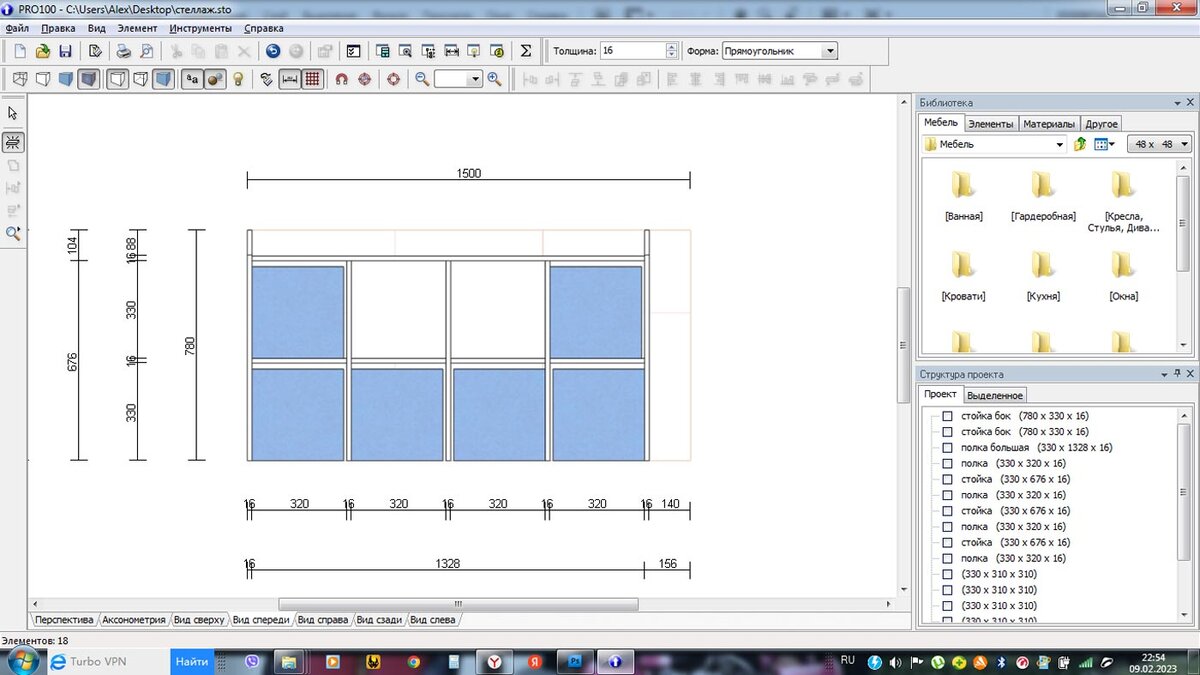1200x675 pixels.
Task: Select the arrow pointer tool in left toolbar
Action: click(13, 113)
